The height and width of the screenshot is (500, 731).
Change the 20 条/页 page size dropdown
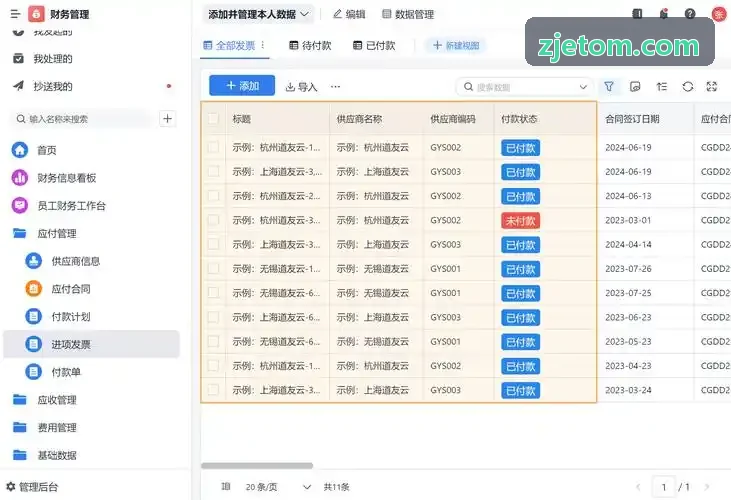[x=278, y=487]
